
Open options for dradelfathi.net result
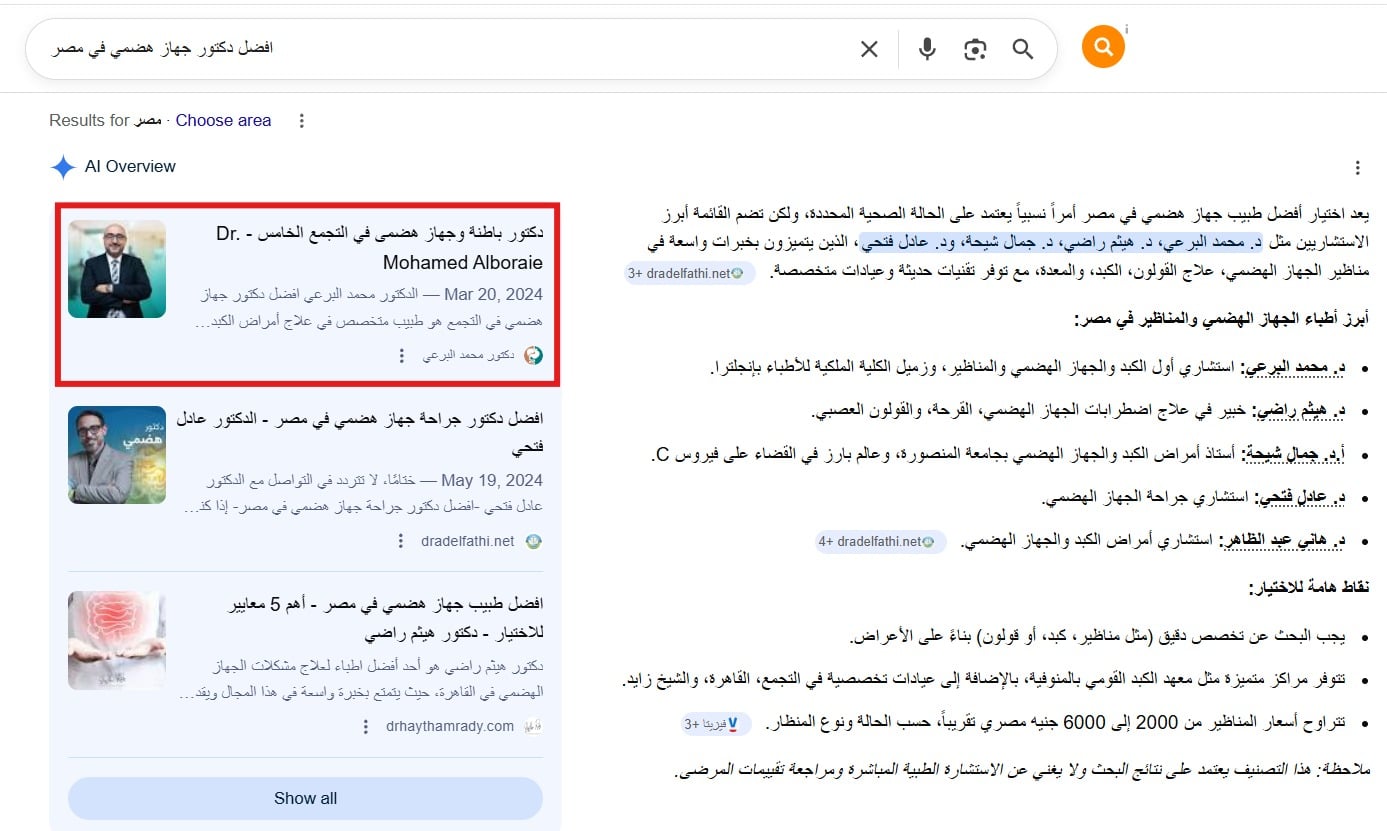(x=401, y=541)
